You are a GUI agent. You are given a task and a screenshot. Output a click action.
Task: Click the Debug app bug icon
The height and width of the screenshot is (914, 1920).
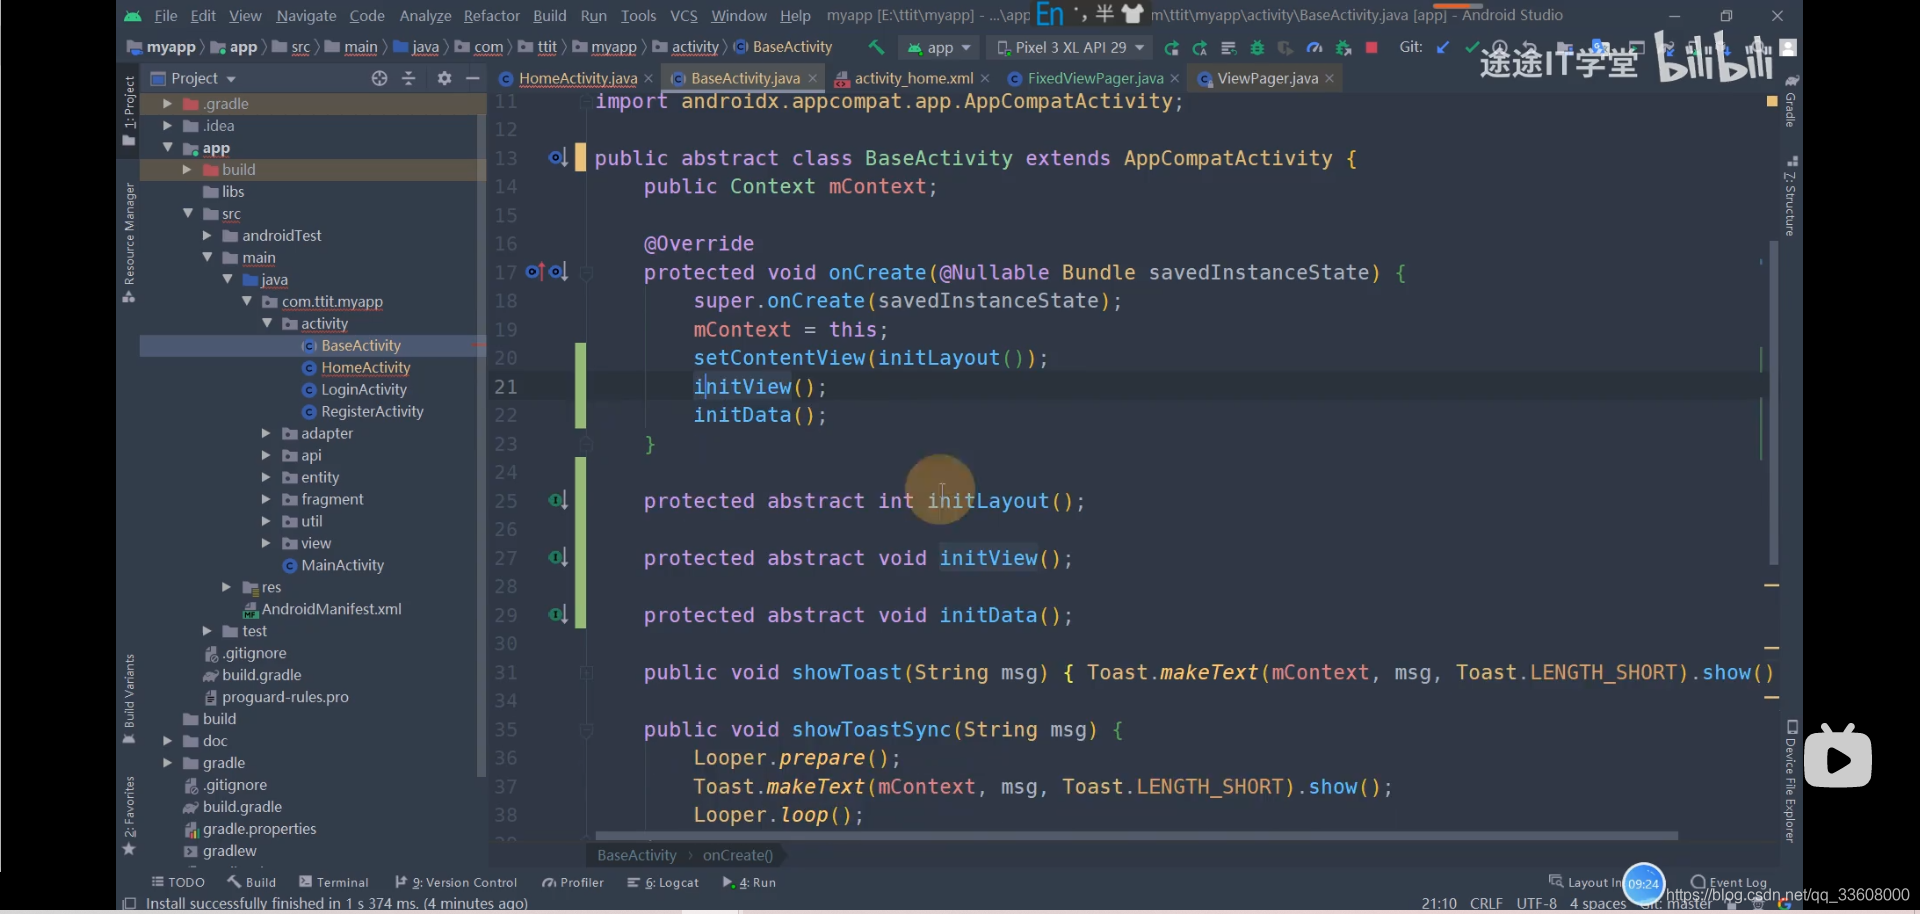[x=1257, y=48]
